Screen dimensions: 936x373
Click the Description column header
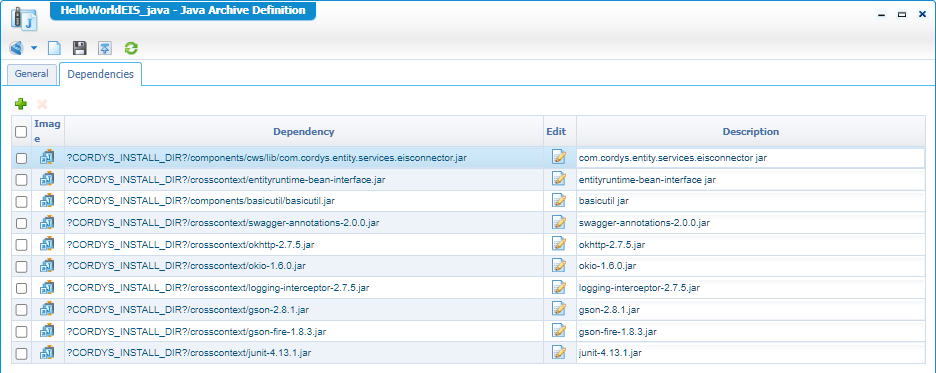pos(750,131)
